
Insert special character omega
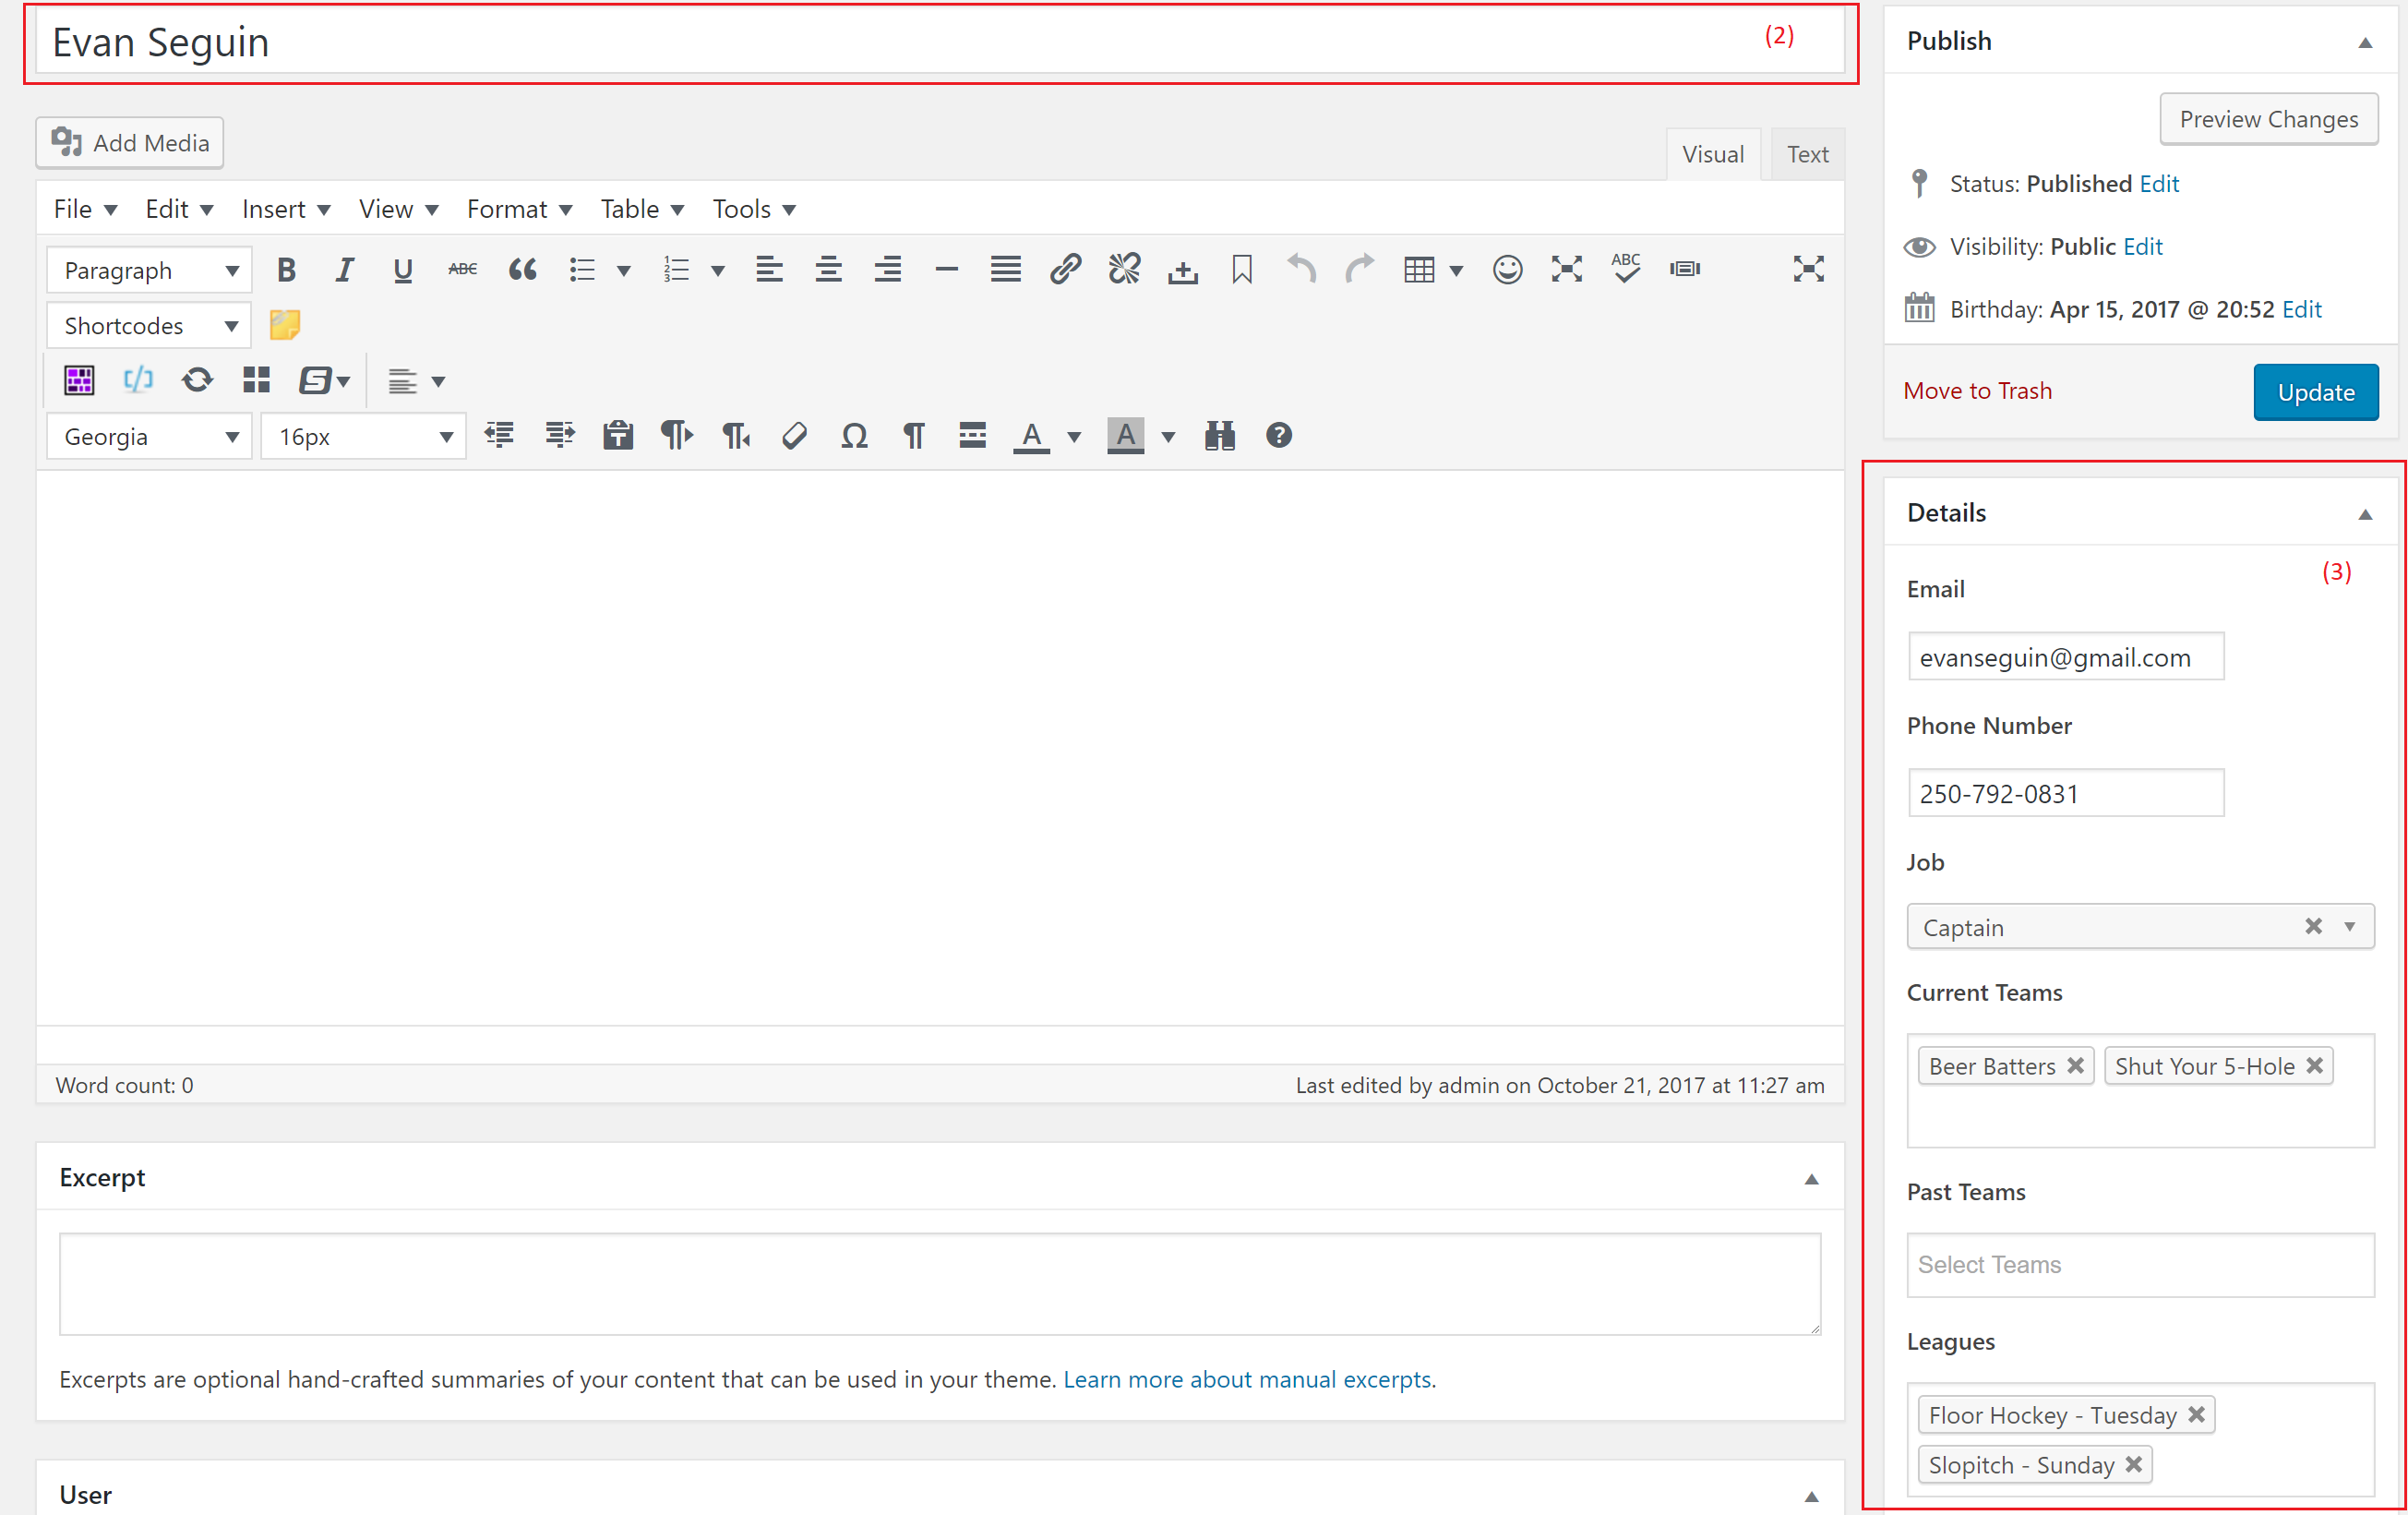pos(854,436)
